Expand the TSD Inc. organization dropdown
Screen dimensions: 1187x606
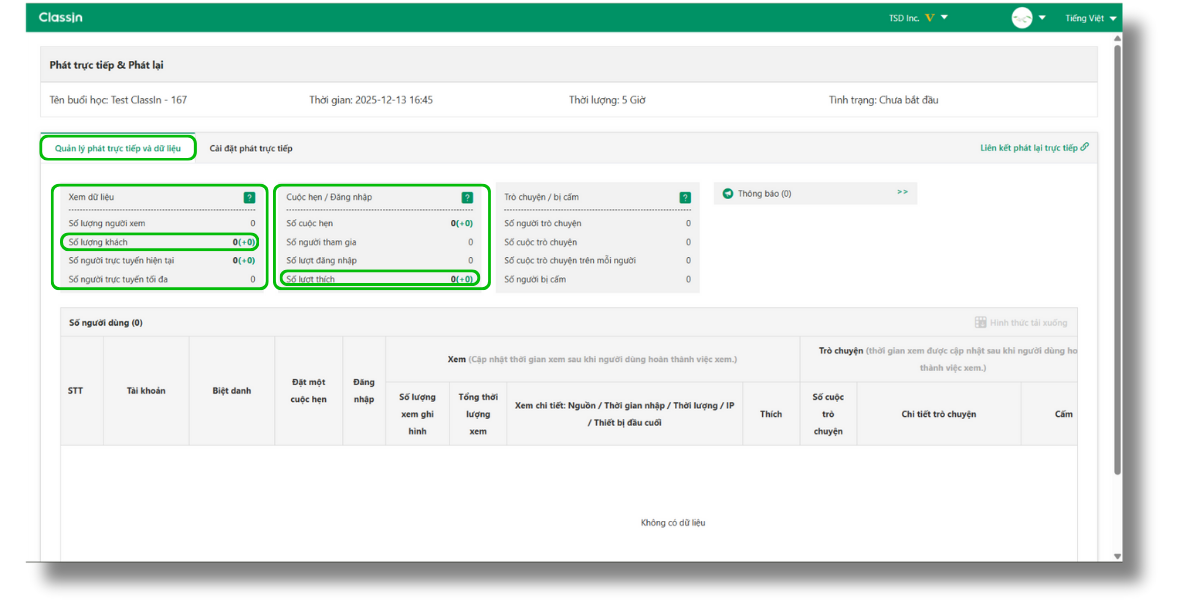coord(944,18)
